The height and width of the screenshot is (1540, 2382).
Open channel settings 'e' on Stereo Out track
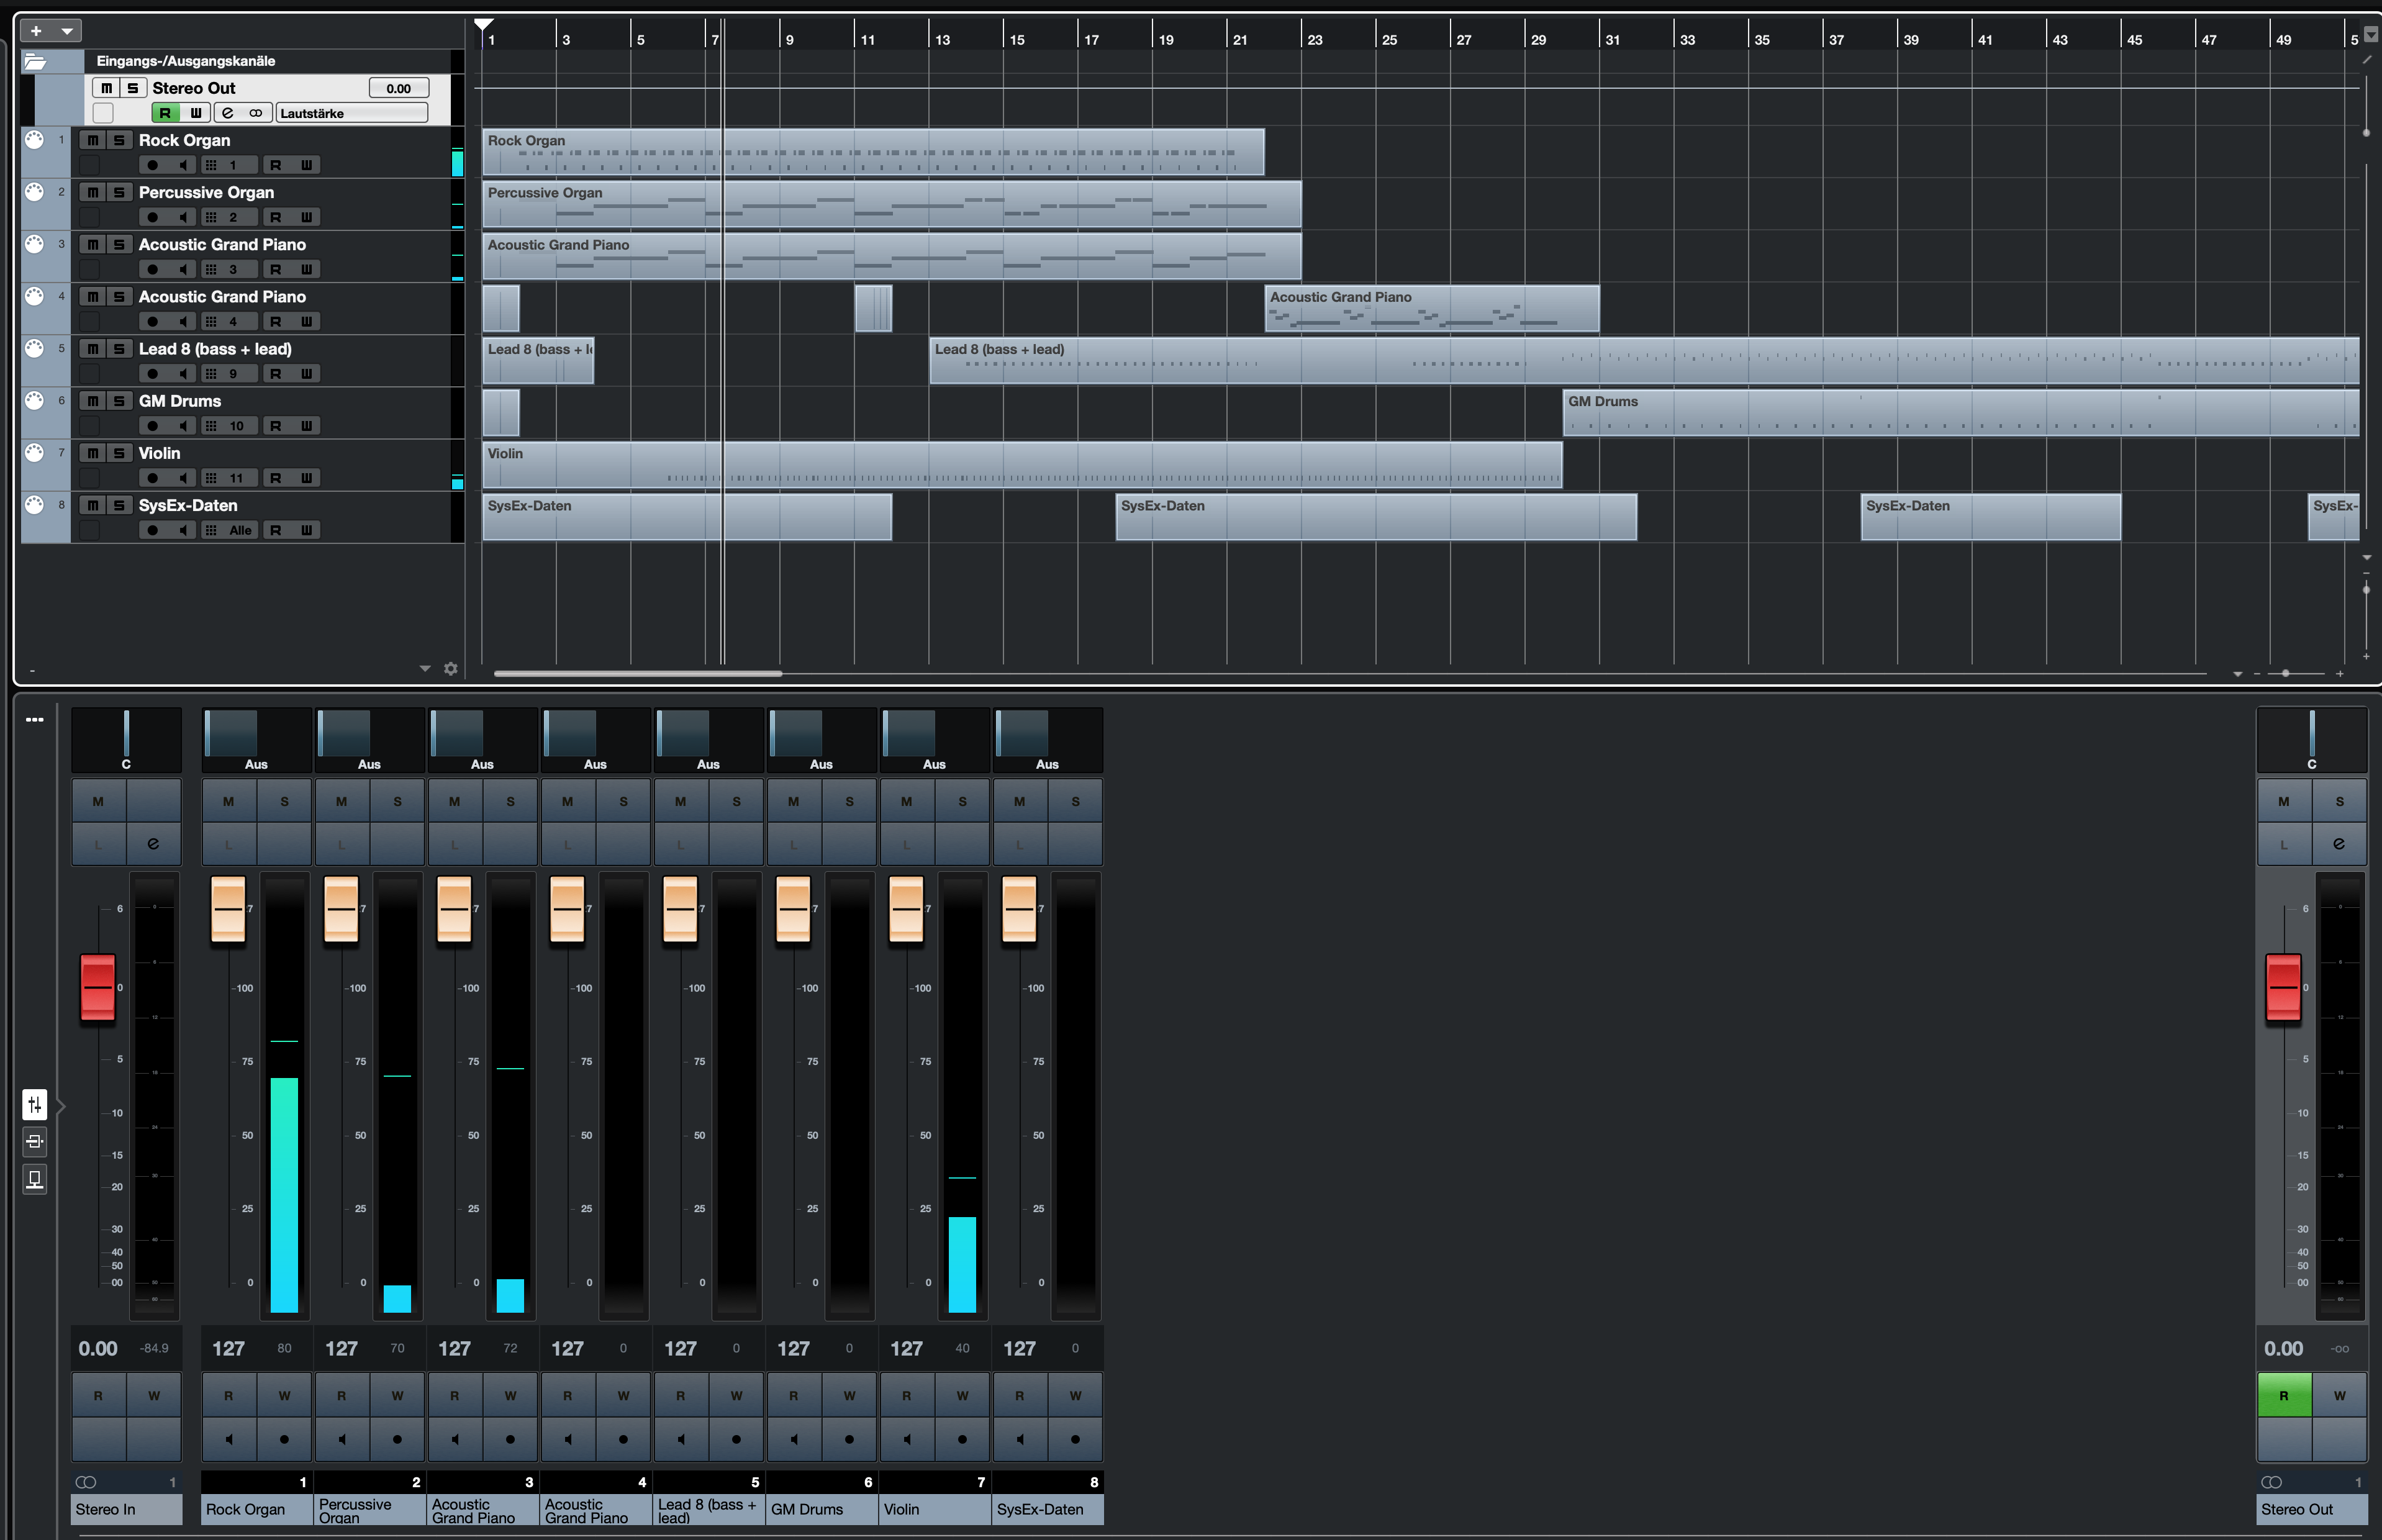point(228,113)
